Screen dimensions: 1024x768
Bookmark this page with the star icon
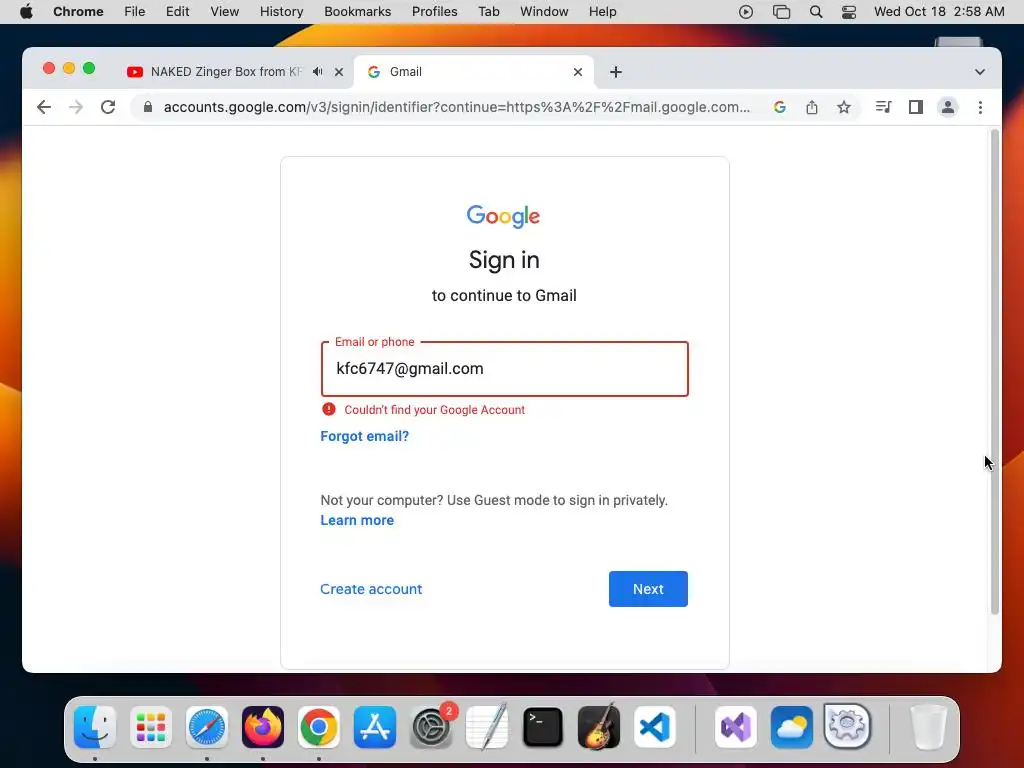pos(844,107)
